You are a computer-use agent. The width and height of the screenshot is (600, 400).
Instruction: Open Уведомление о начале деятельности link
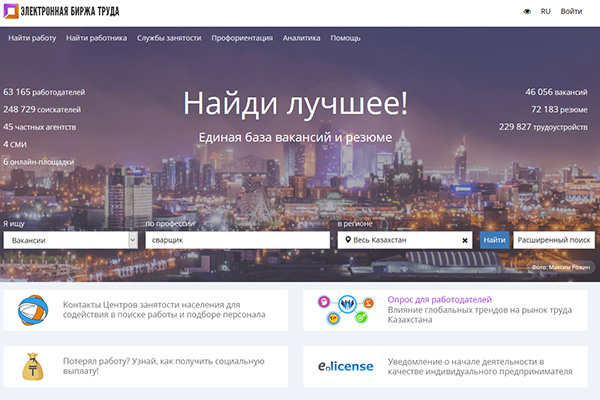click(x=480, y=366)
